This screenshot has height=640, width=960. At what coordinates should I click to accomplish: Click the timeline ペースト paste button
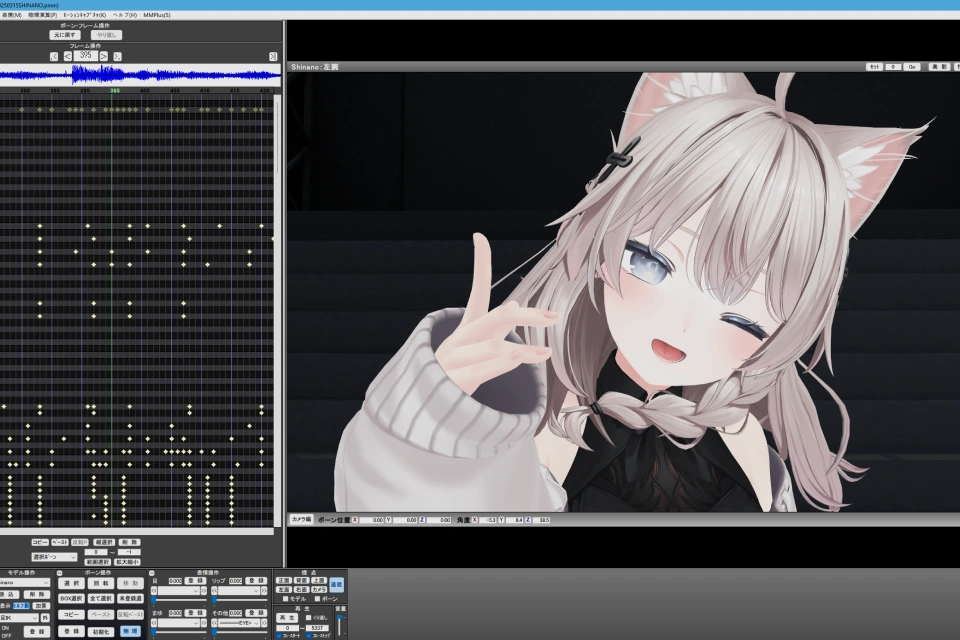click(59, 543)
